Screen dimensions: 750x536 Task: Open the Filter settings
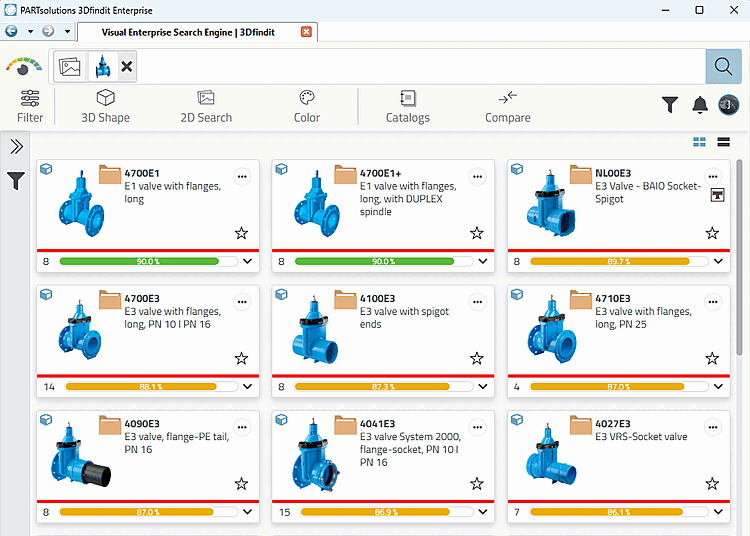(x=30, y=106)
